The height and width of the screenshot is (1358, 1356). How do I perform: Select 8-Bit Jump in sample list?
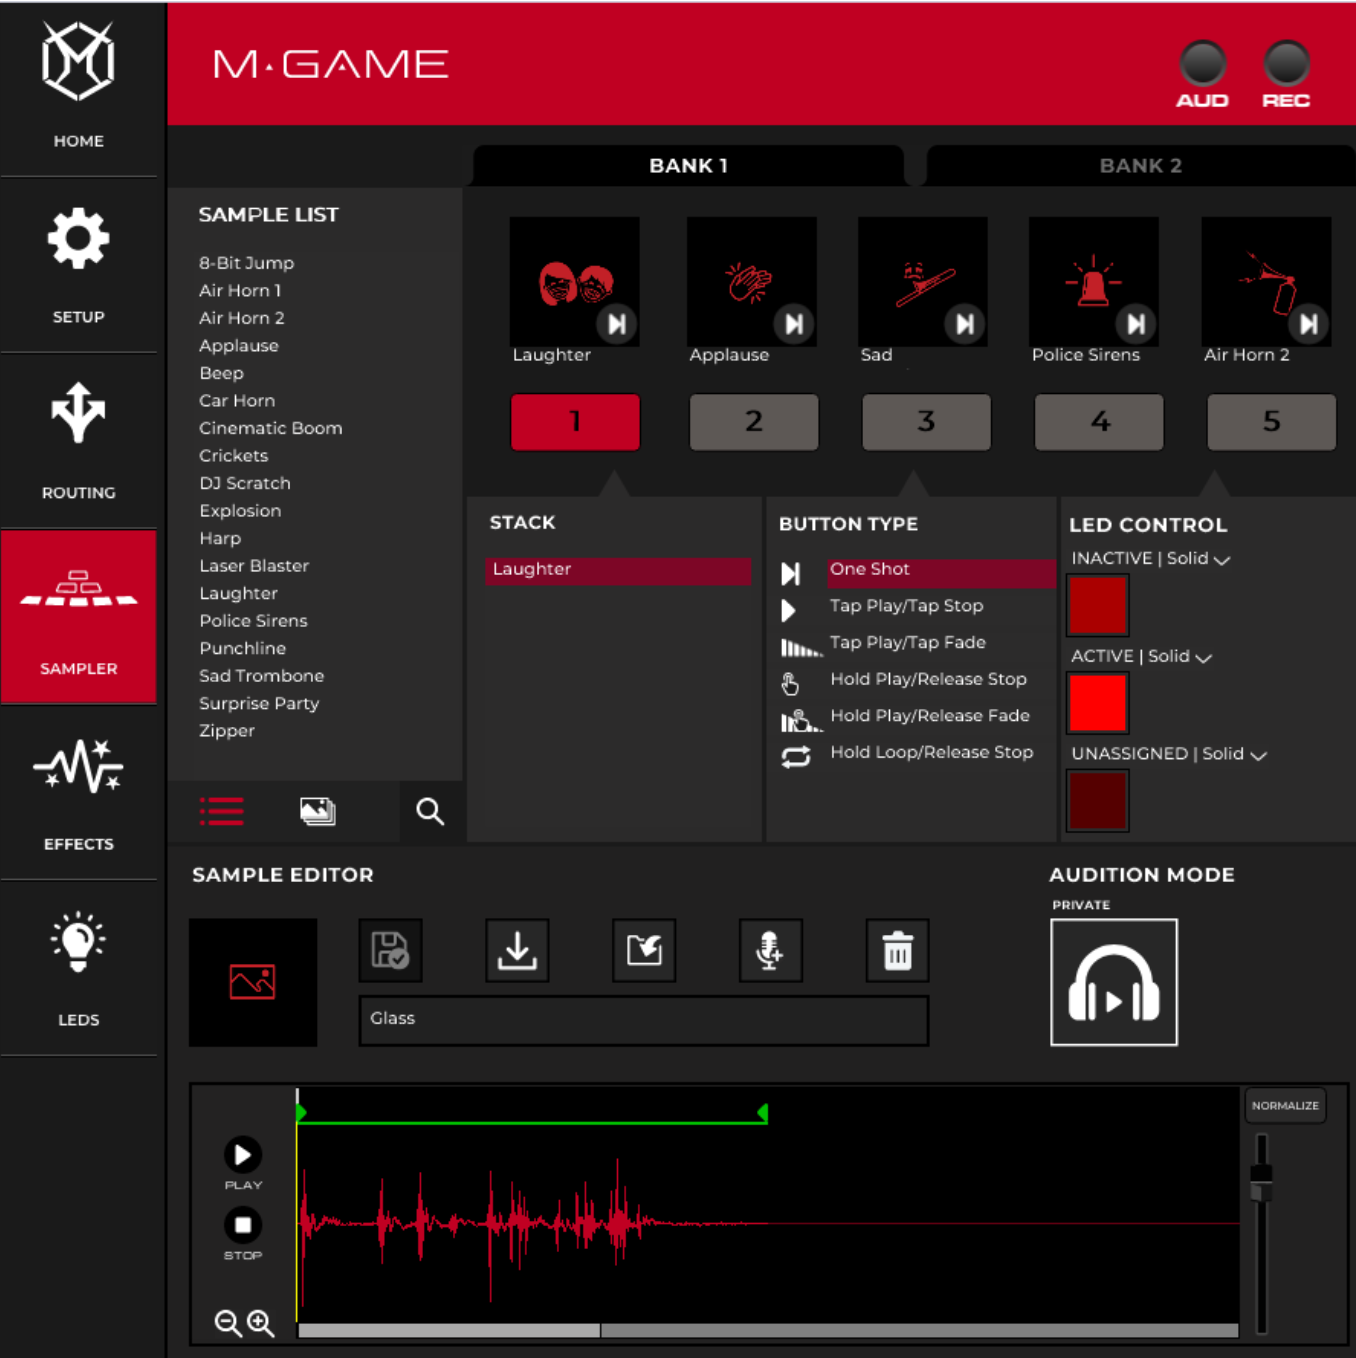point(246,263)
